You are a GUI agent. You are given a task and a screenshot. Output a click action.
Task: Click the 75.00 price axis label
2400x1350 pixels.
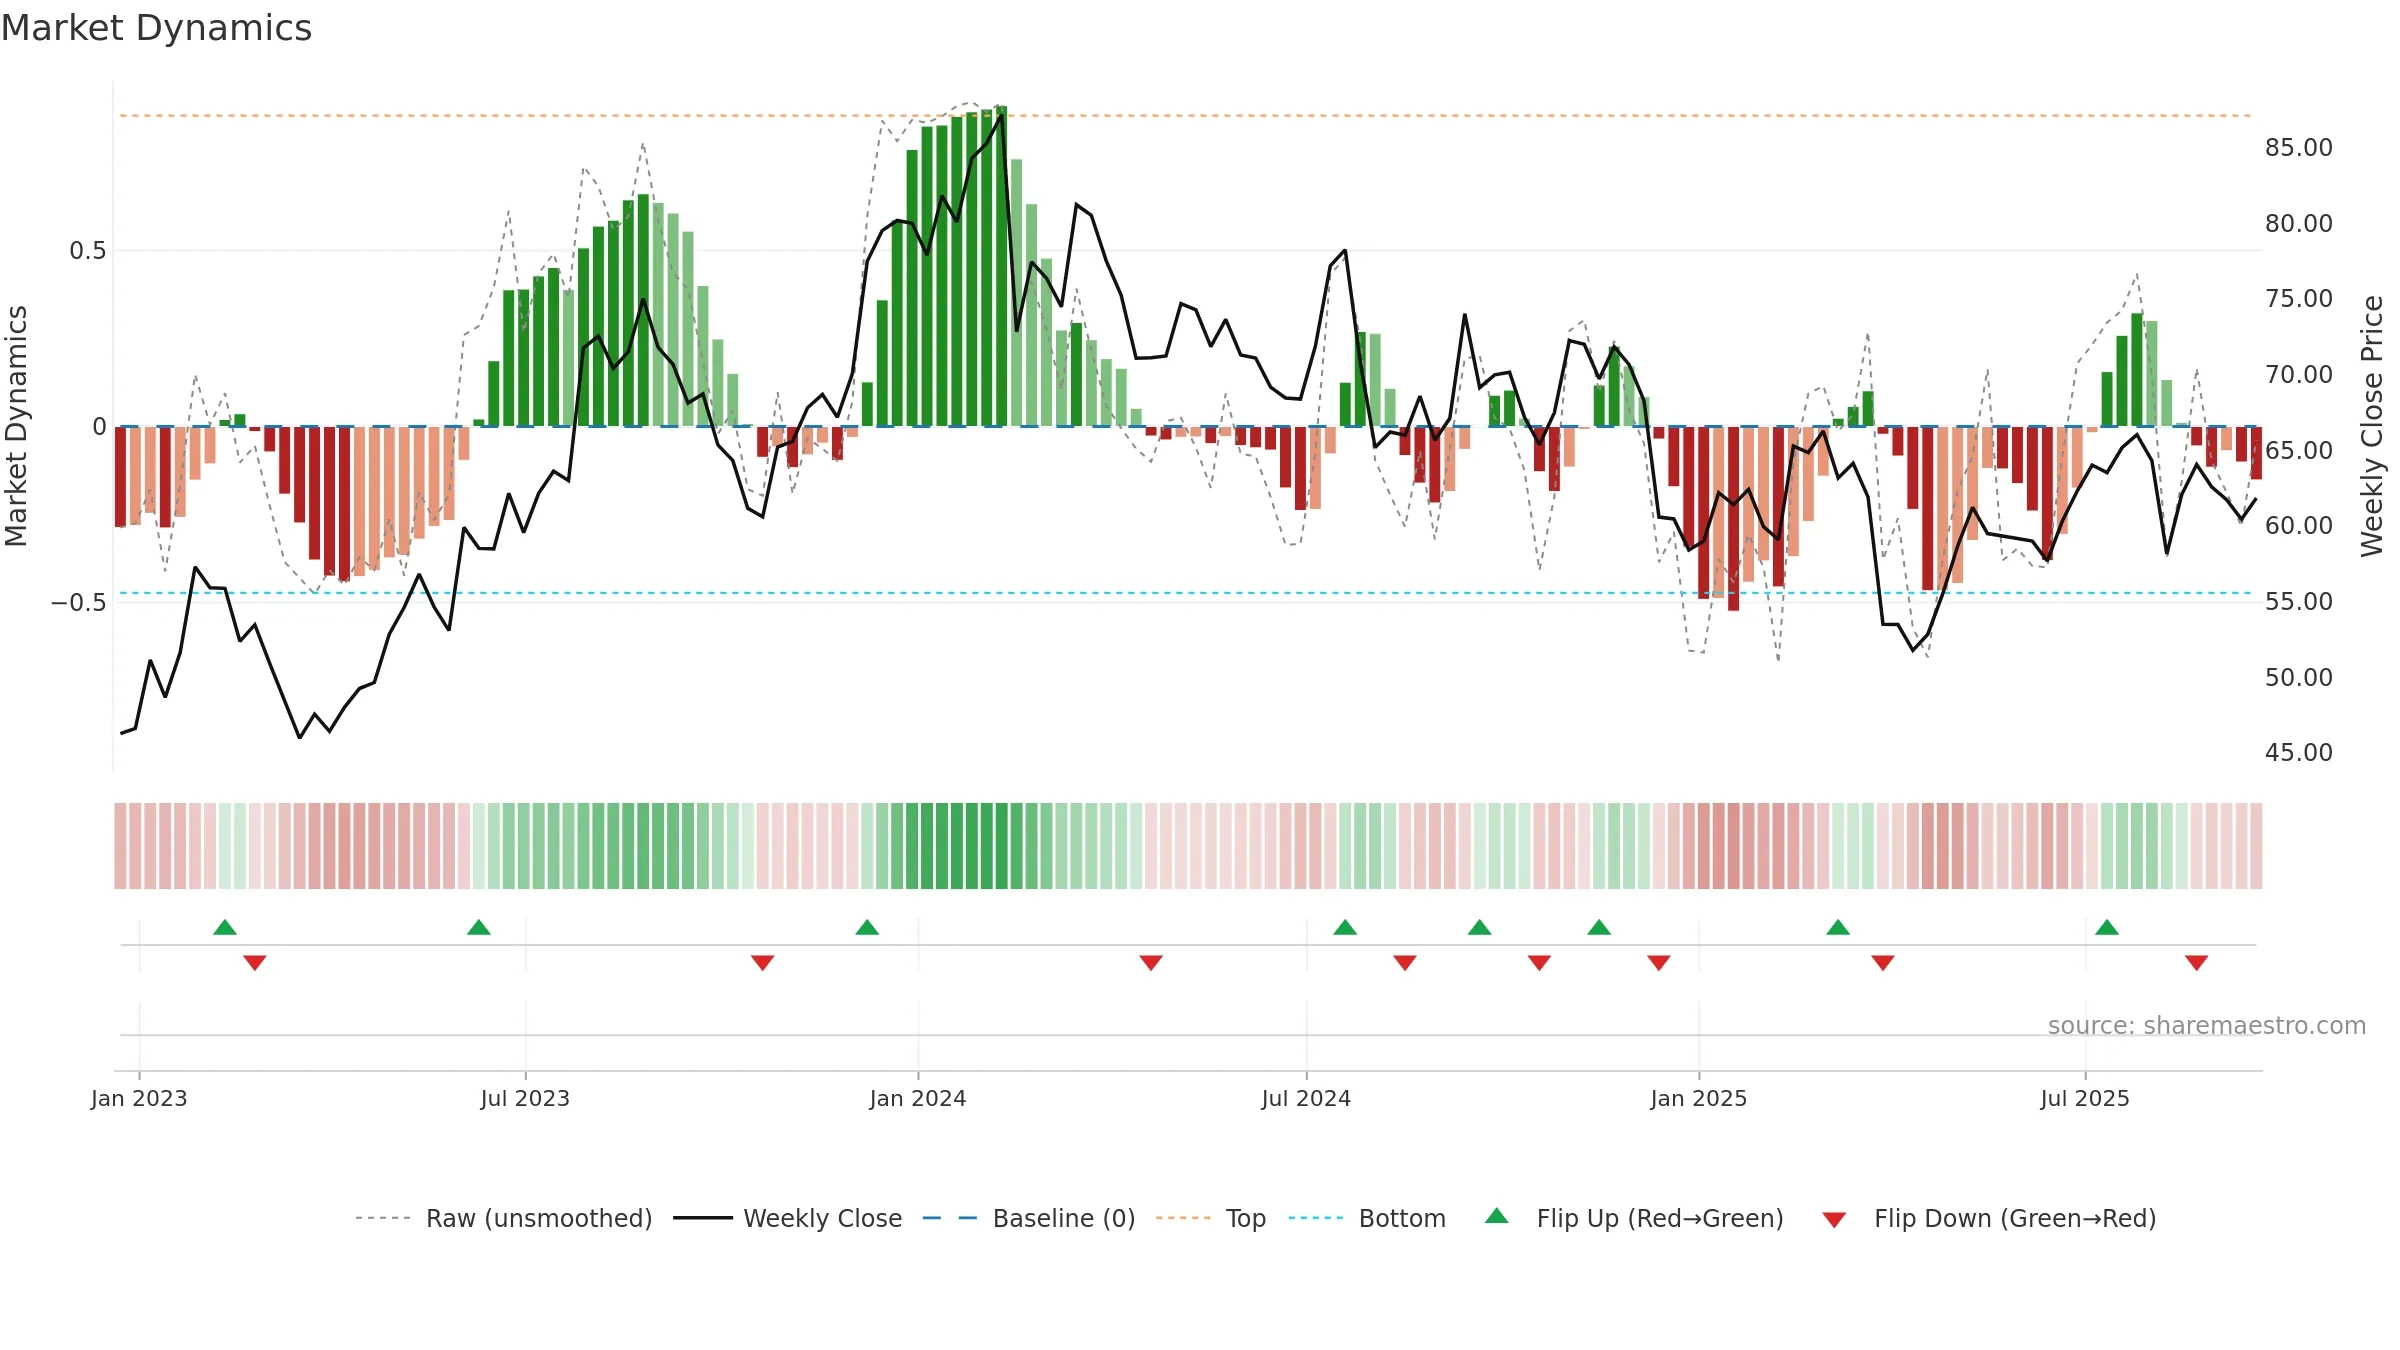click(x=2299, y=299)
